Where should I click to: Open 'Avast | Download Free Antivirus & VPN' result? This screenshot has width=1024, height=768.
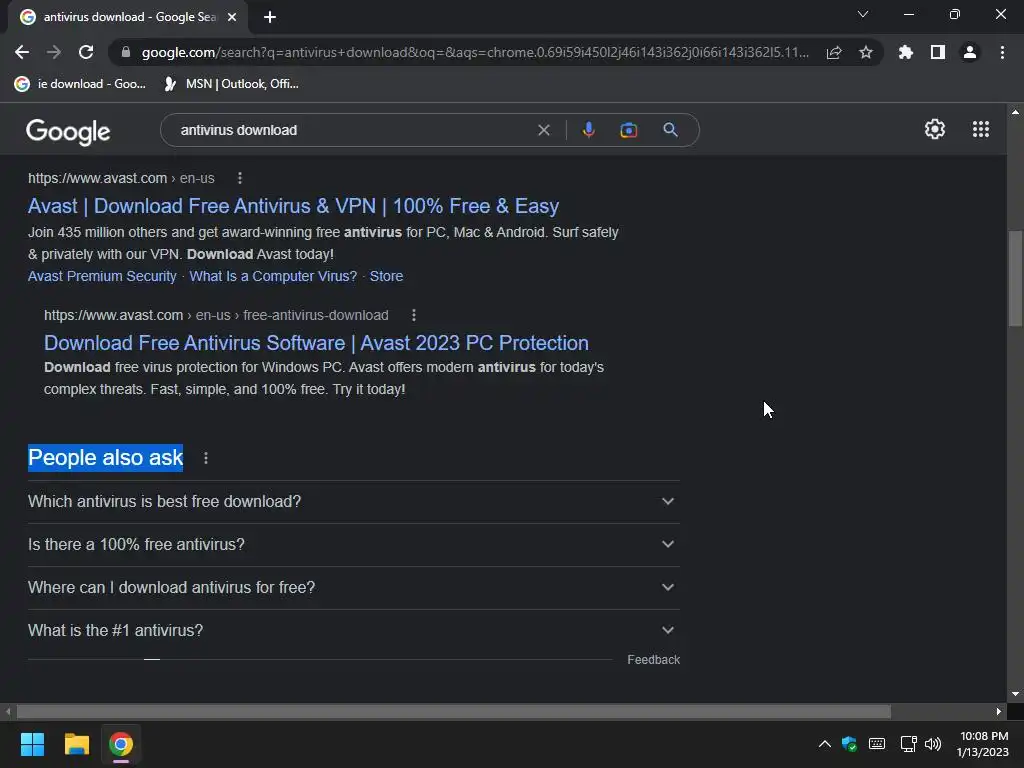point(293,206)
